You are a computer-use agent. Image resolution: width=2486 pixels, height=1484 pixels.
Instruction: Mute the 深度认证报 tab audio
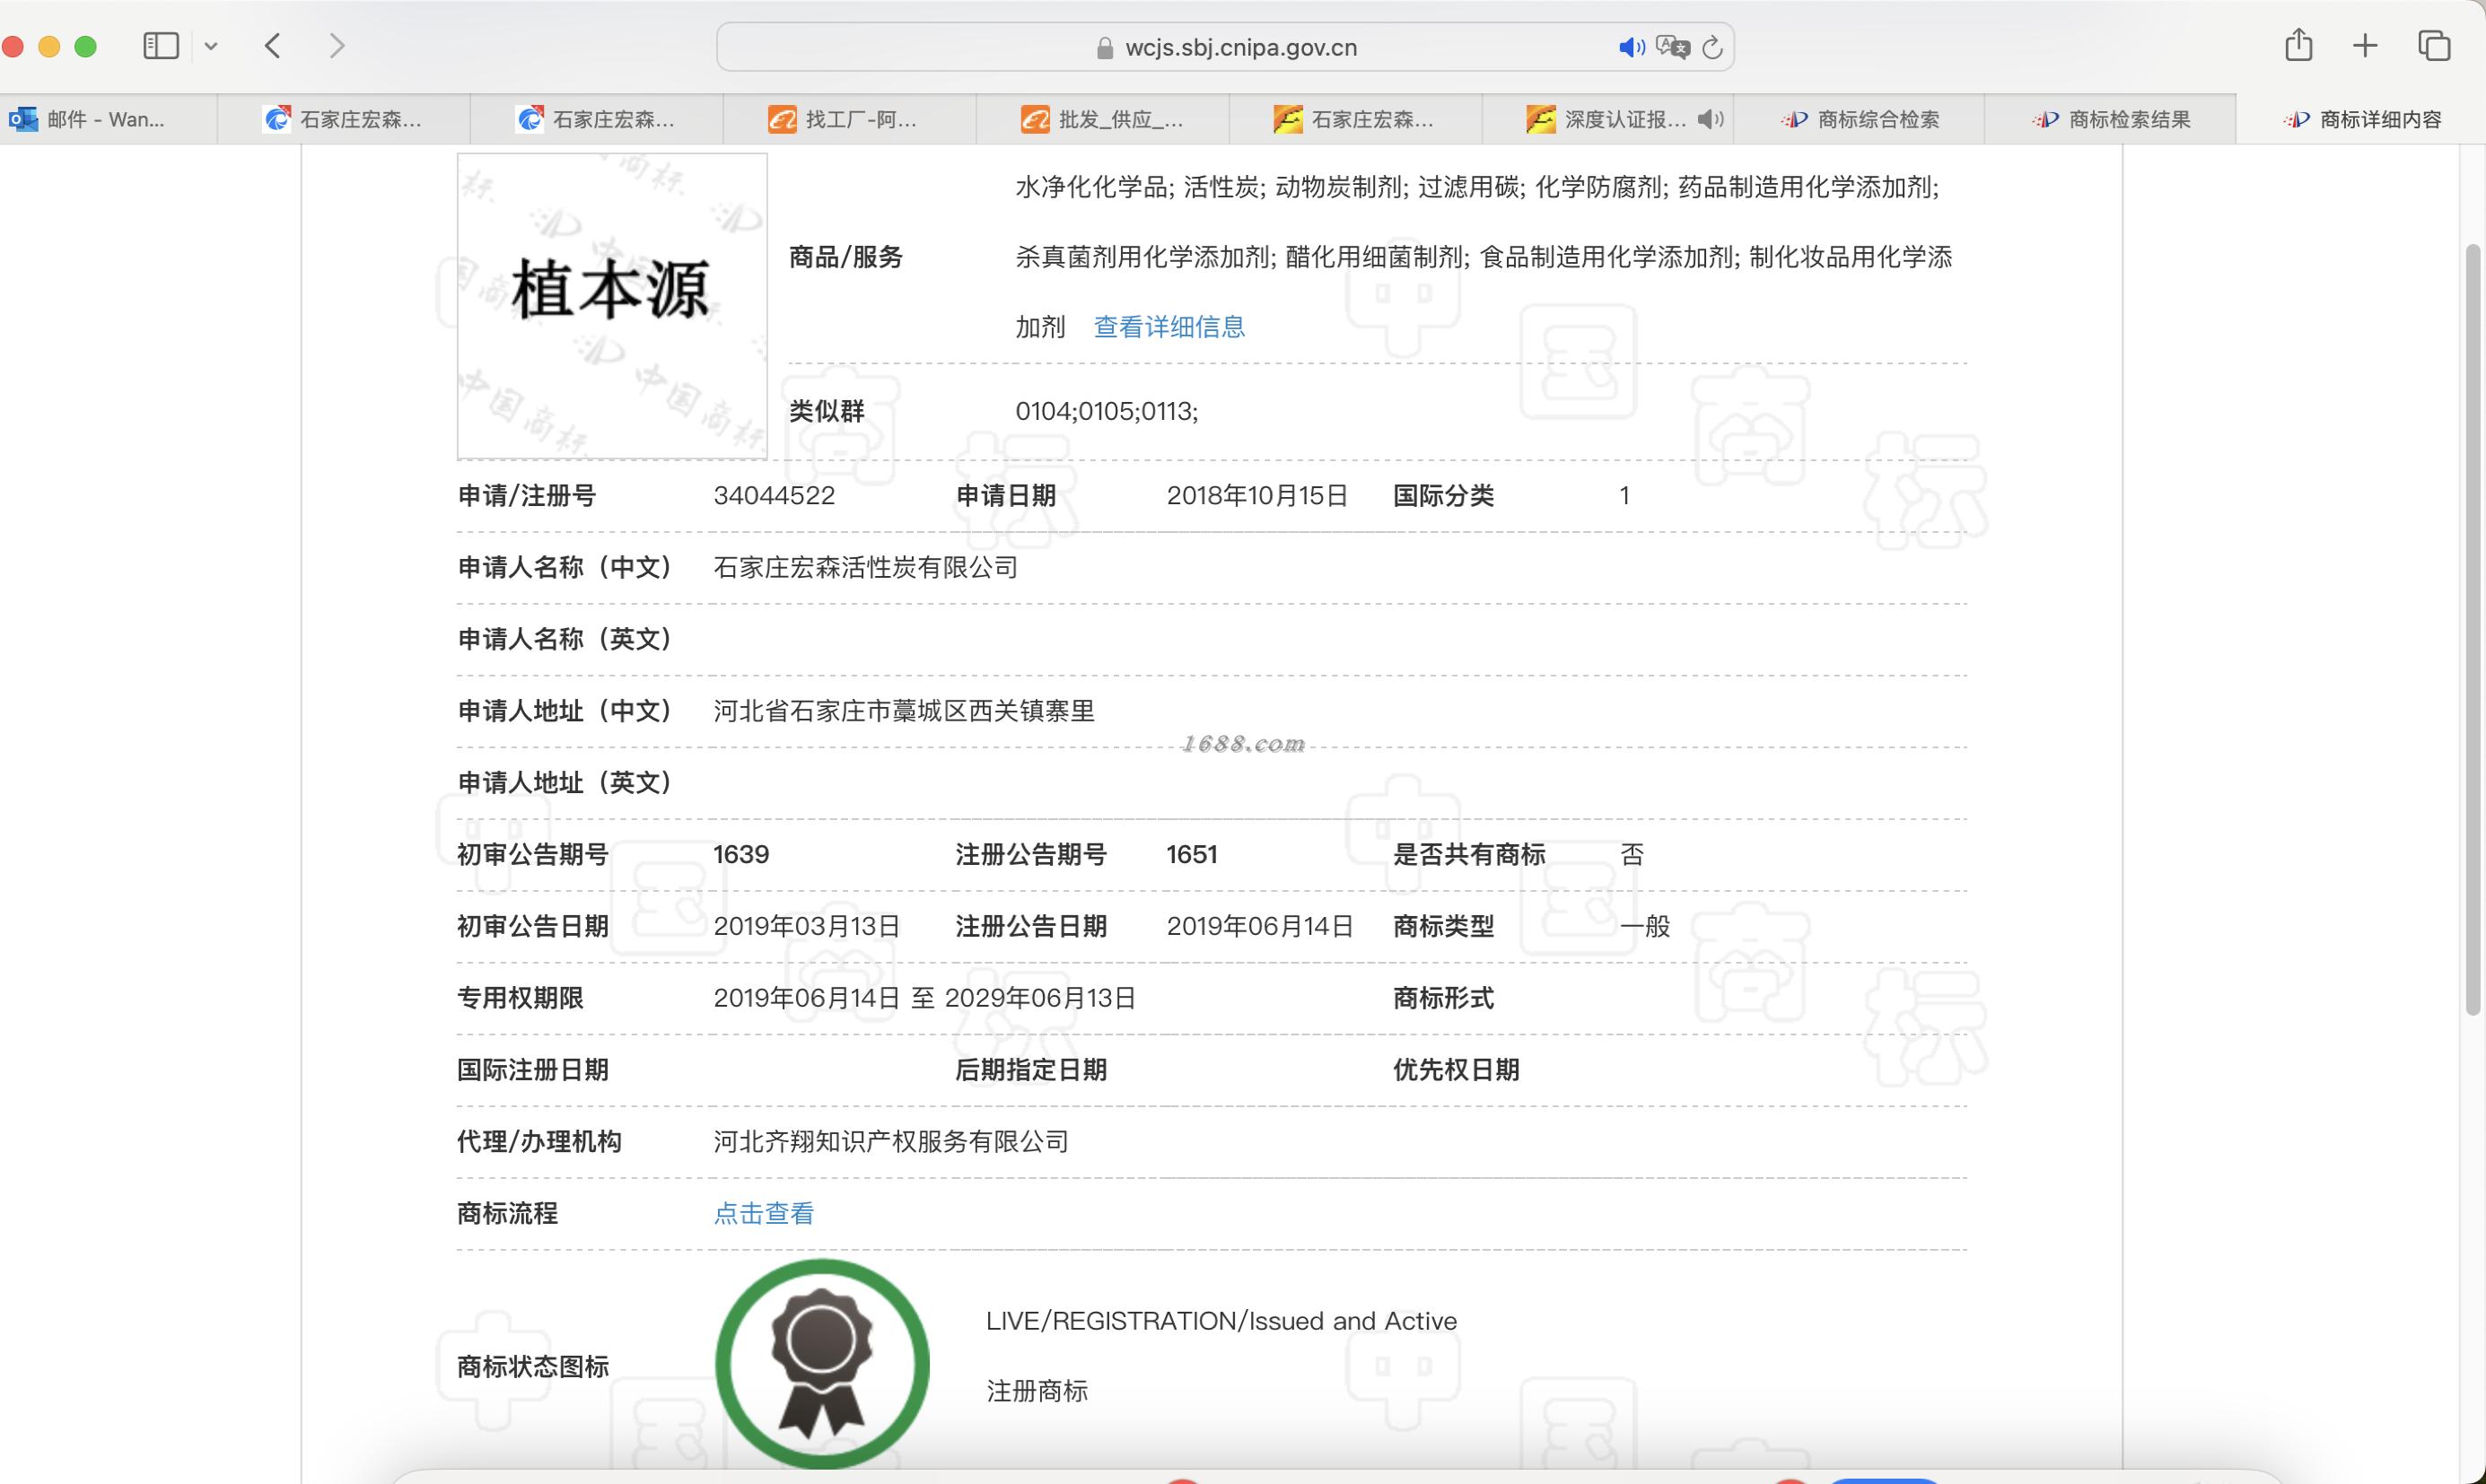tap(1710, 119)
